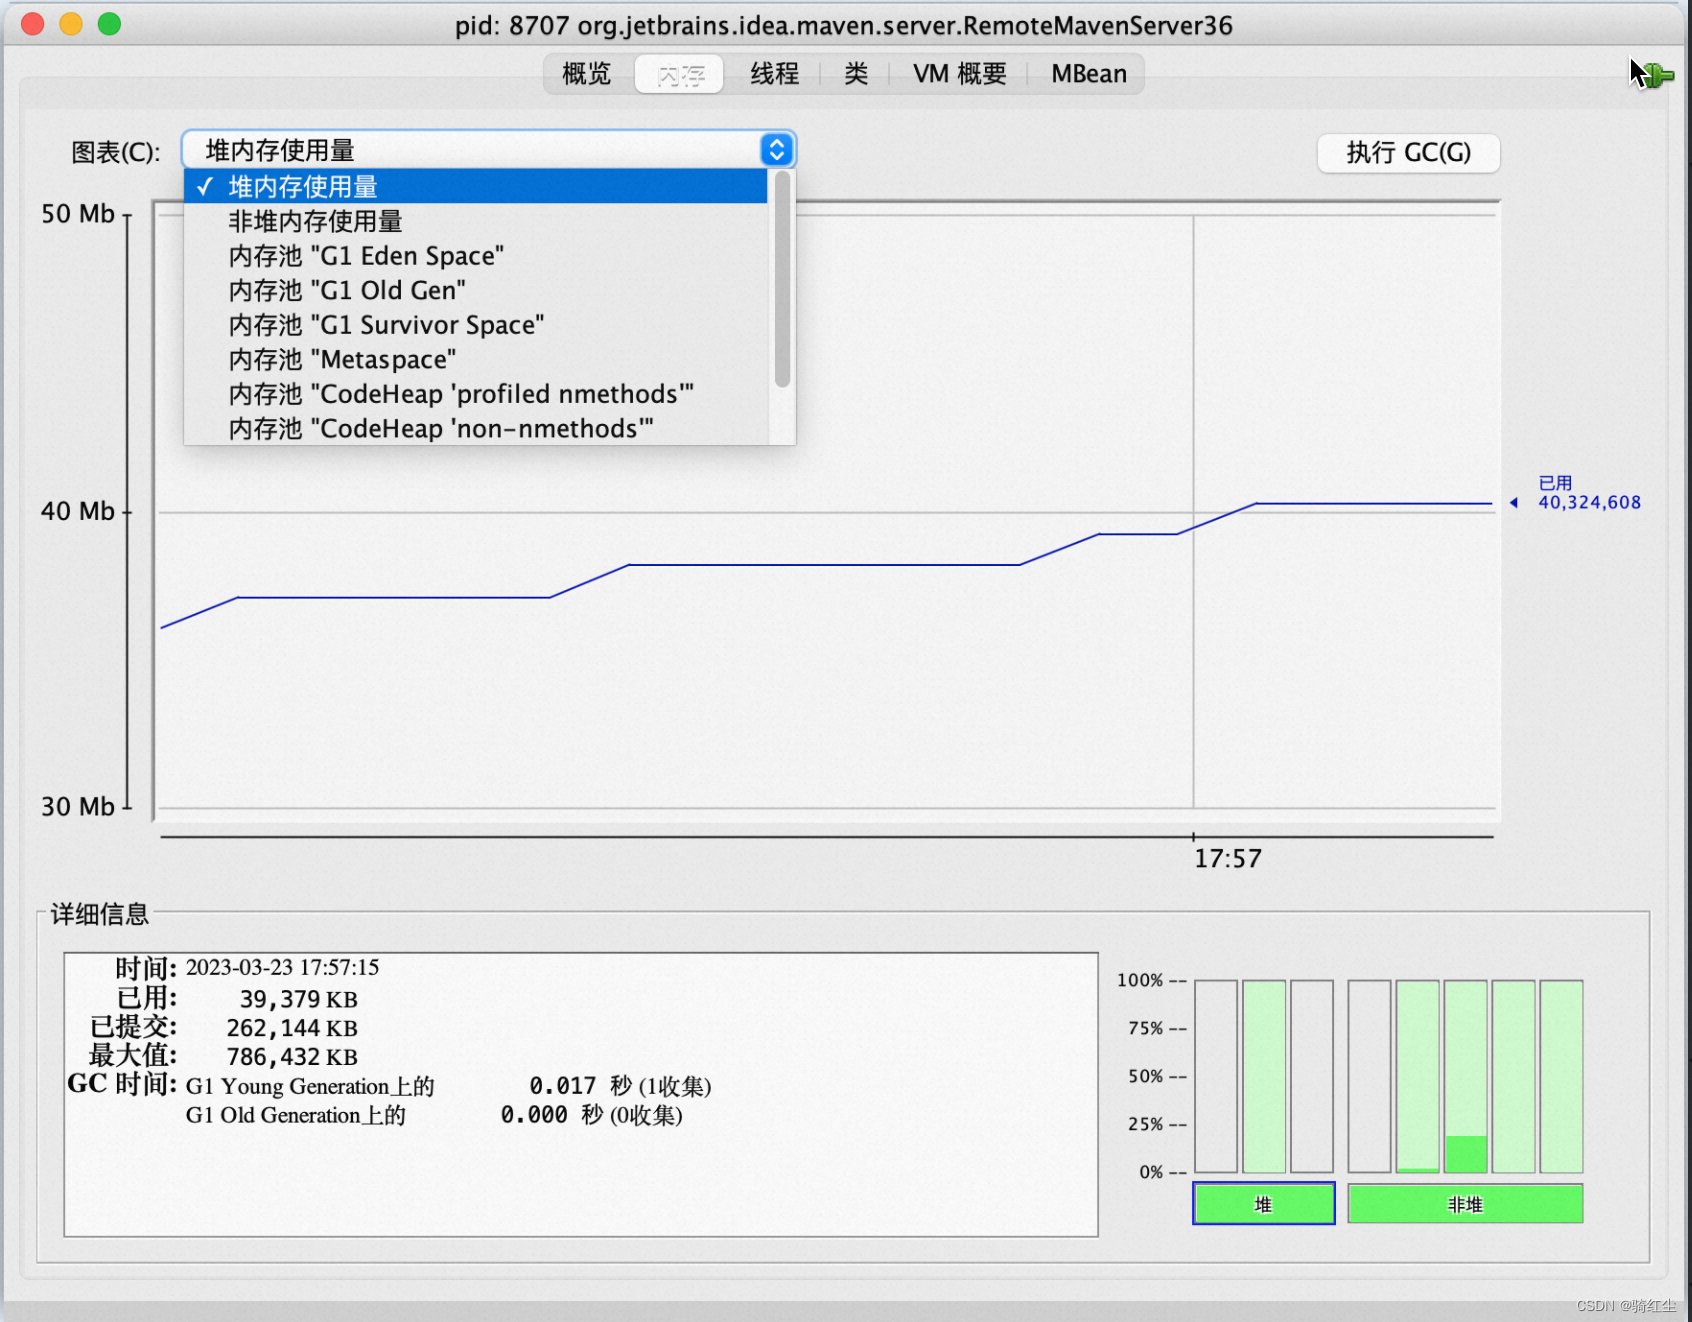Switch to the 概览 tab
The image size is (1692, 1322).
click(587, 74)
